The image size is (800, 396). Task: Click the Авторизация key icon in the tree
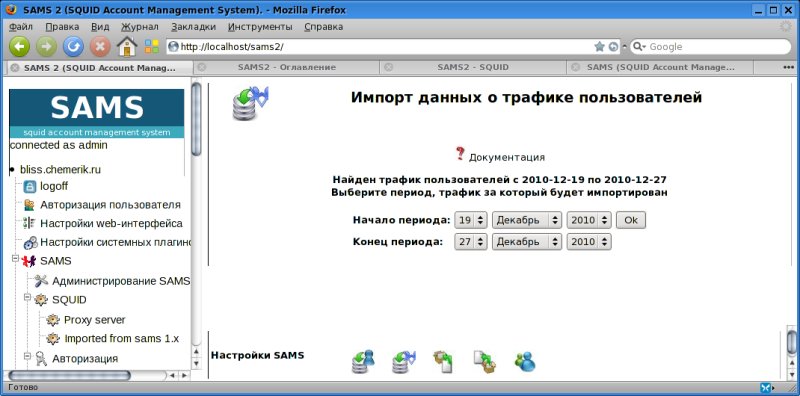(41, 359)
